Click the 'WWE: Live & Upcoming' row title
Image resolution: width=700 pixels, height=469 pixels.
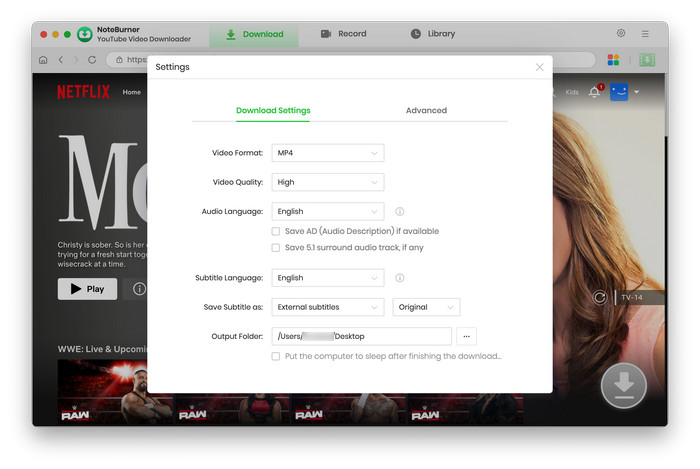coord(103,349)
